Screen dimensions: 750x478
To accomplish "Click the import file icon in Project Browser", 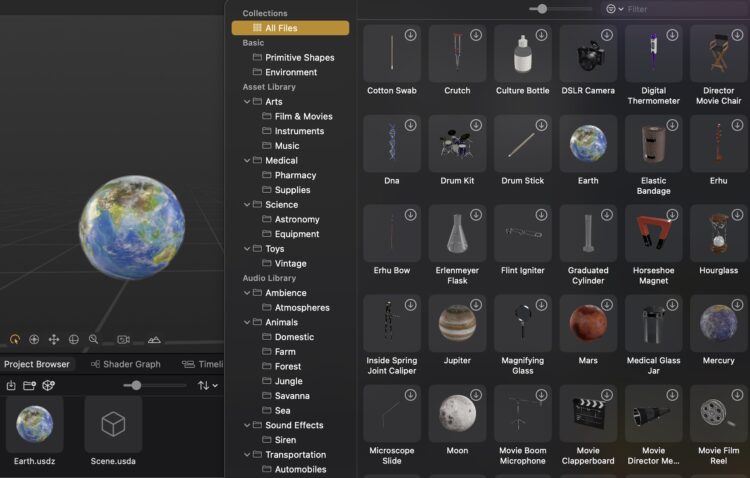I will click(x=11, y=385).
